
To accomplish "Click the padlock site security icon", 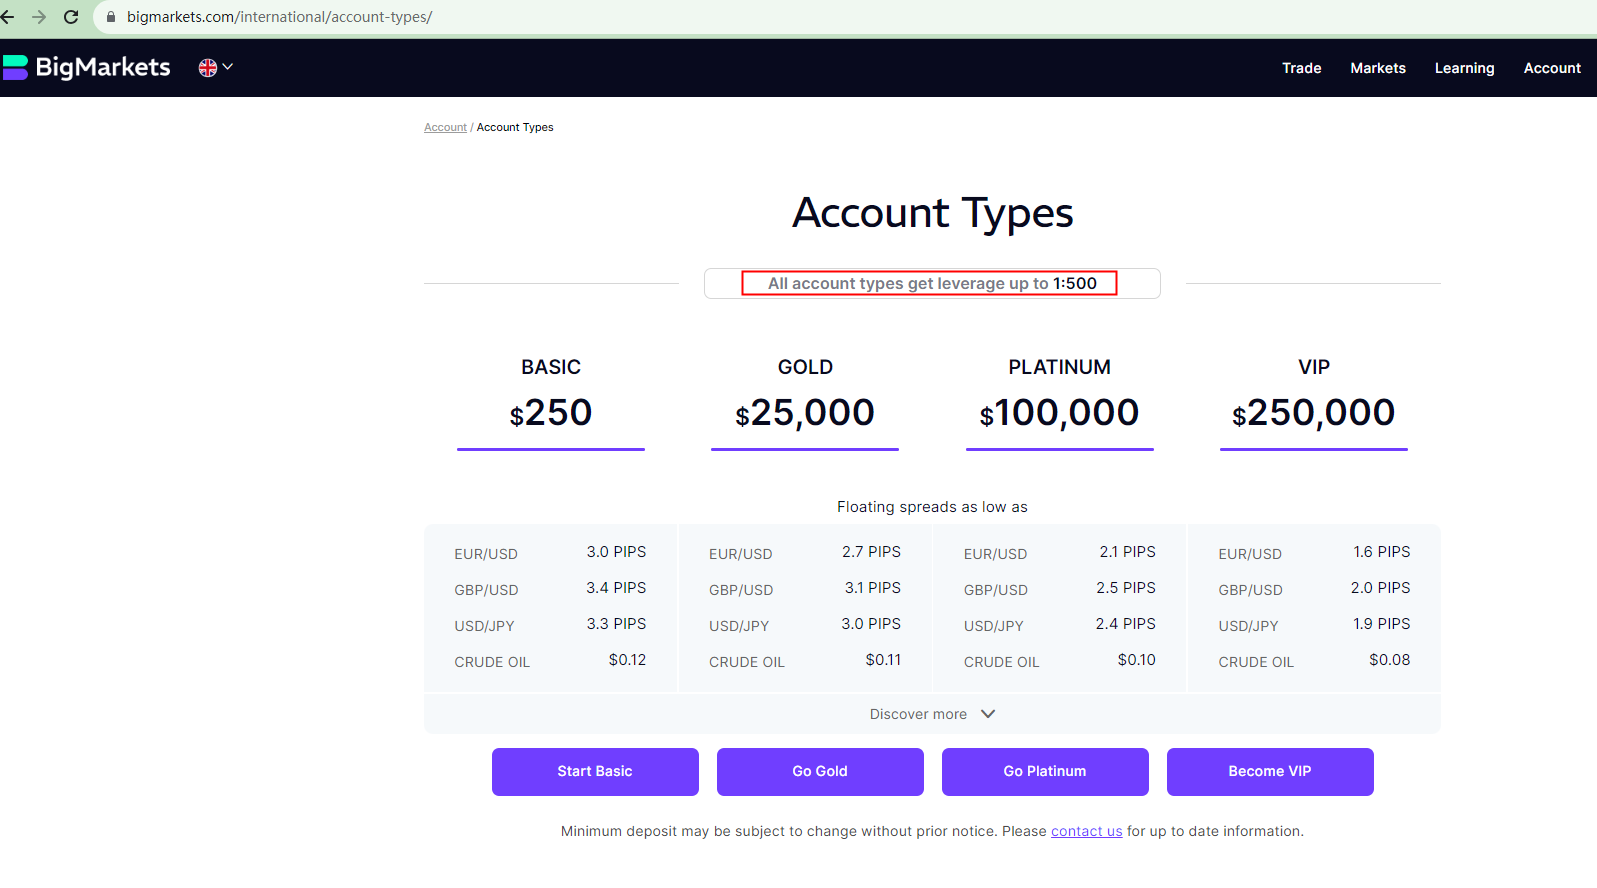I will click(111, 17).
